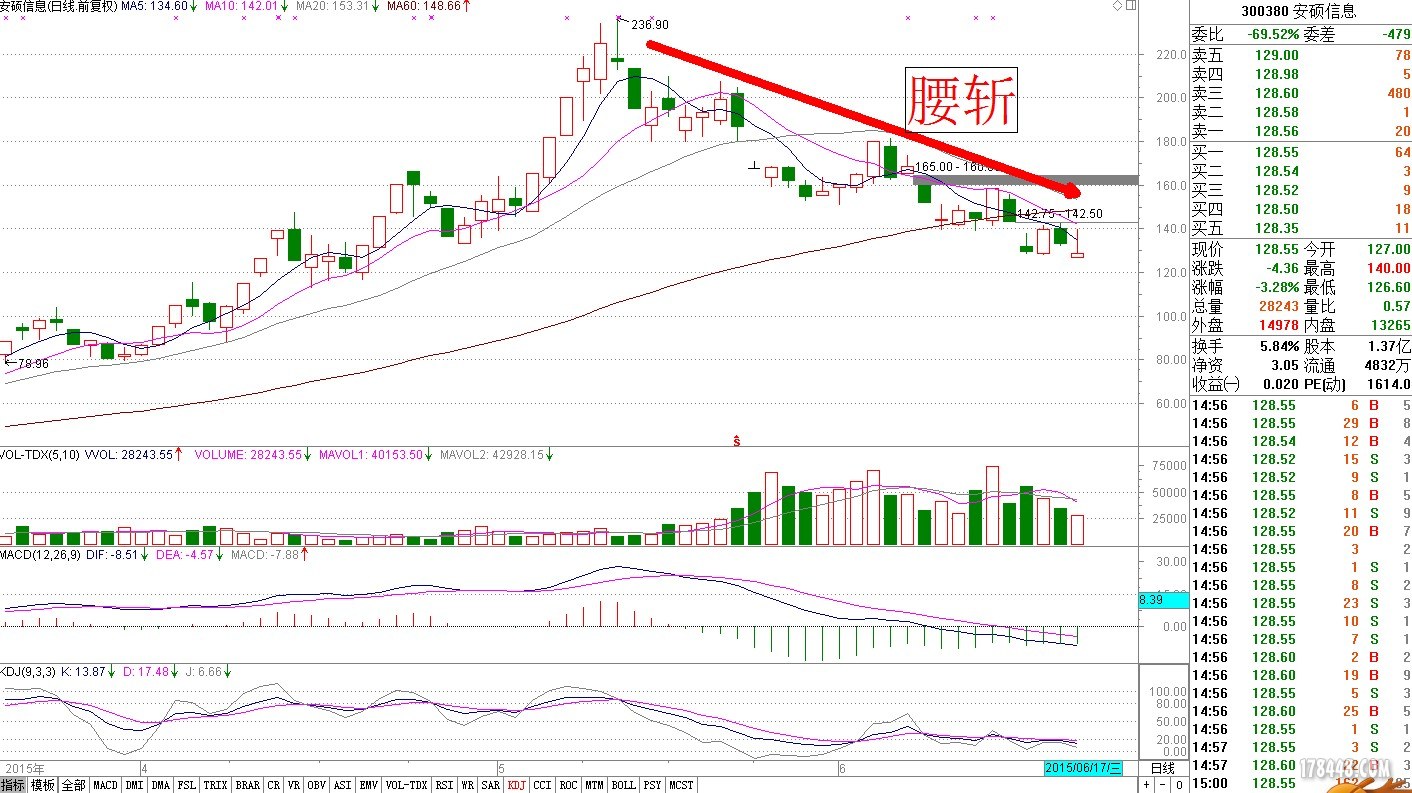1412x793 pixels.
Task: Click the MA10: 142.01 label
Action: click(x=239, y=6)
